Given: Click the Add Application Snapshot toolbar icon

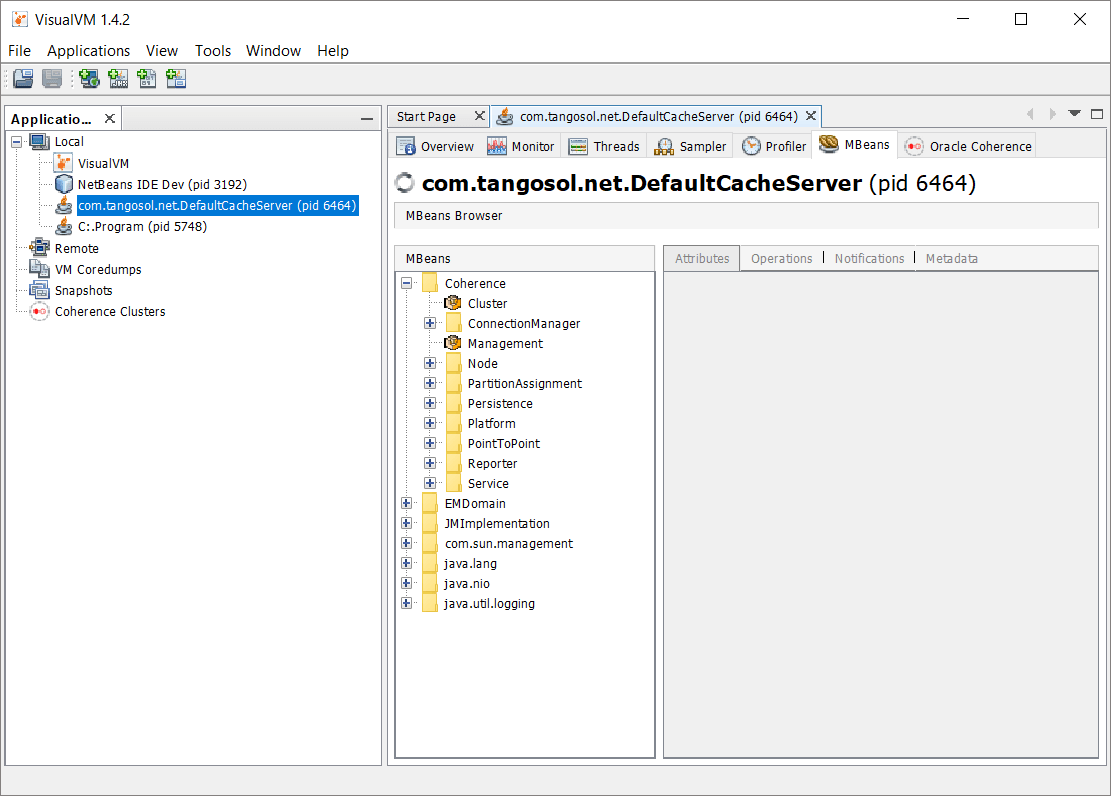Looking at the screenshot, I should pos(176,78).
